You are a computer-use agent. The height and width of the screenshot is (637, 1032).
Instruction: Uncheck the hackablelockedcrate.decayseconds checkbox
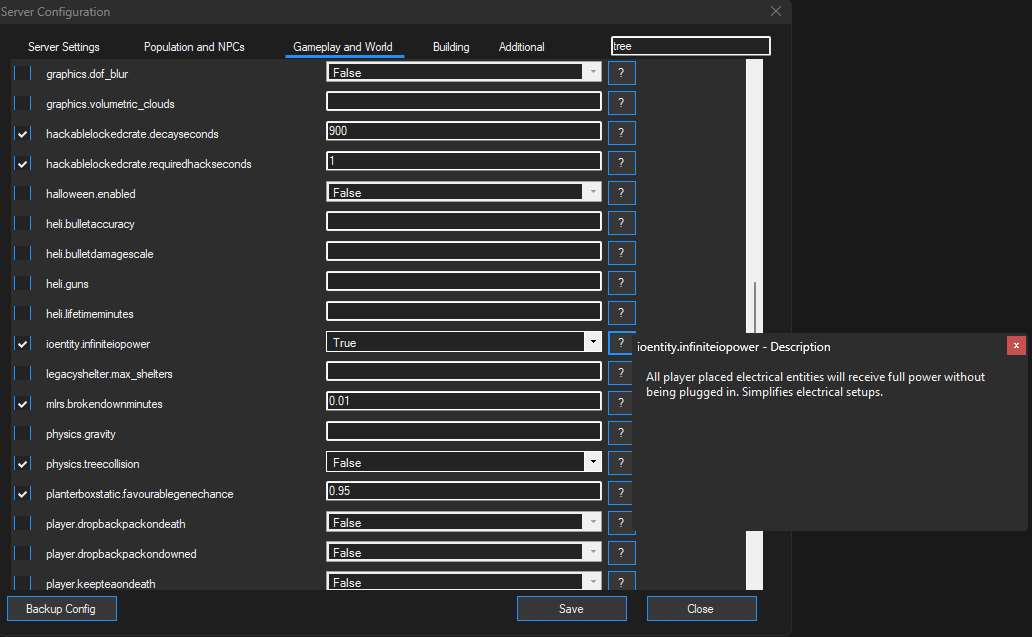[x=22, y=133]
